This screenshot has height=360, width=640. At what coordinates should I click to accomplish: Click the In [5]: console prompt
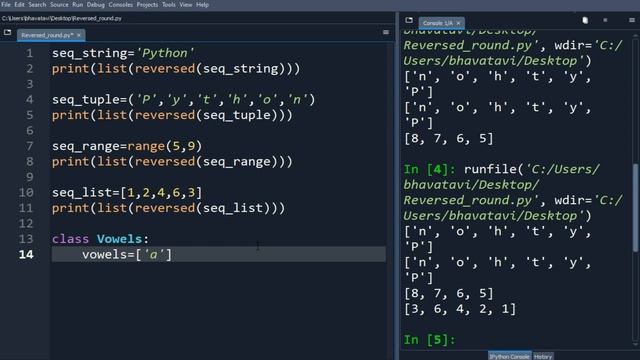tap(429, 340)
